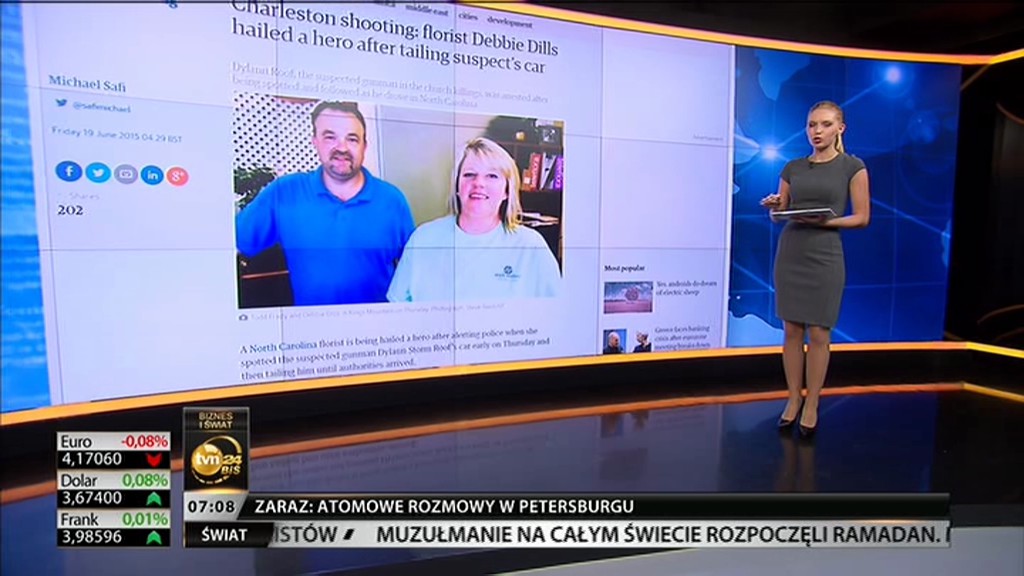Click the 07:08 clock
Image resolution: width=1024 pixels, height=576 pixels.
tap(211, 507)
